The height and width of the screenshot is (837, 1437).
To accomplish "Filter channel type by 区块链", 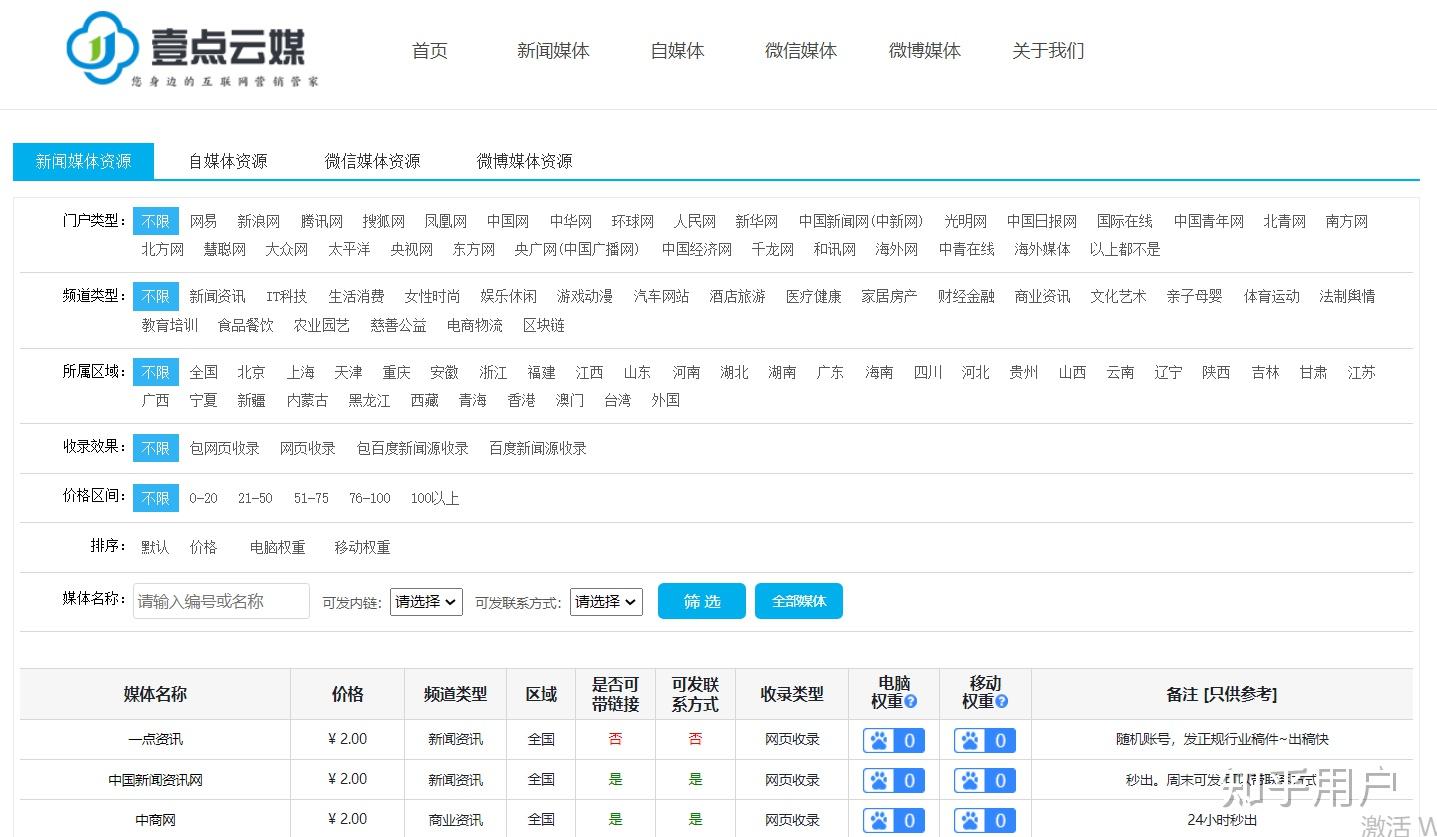I will [x=544, y=325].
